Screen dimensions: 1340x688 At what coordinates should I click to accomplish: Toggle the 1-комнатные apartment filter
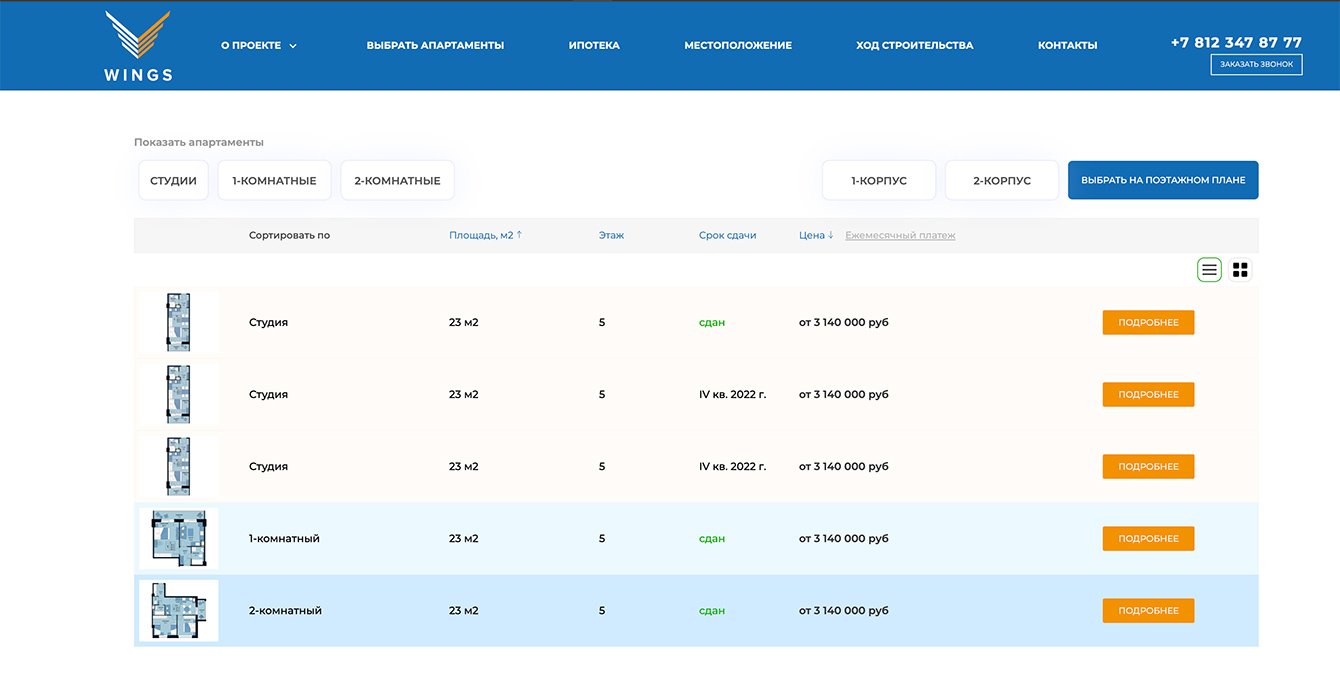274,181
